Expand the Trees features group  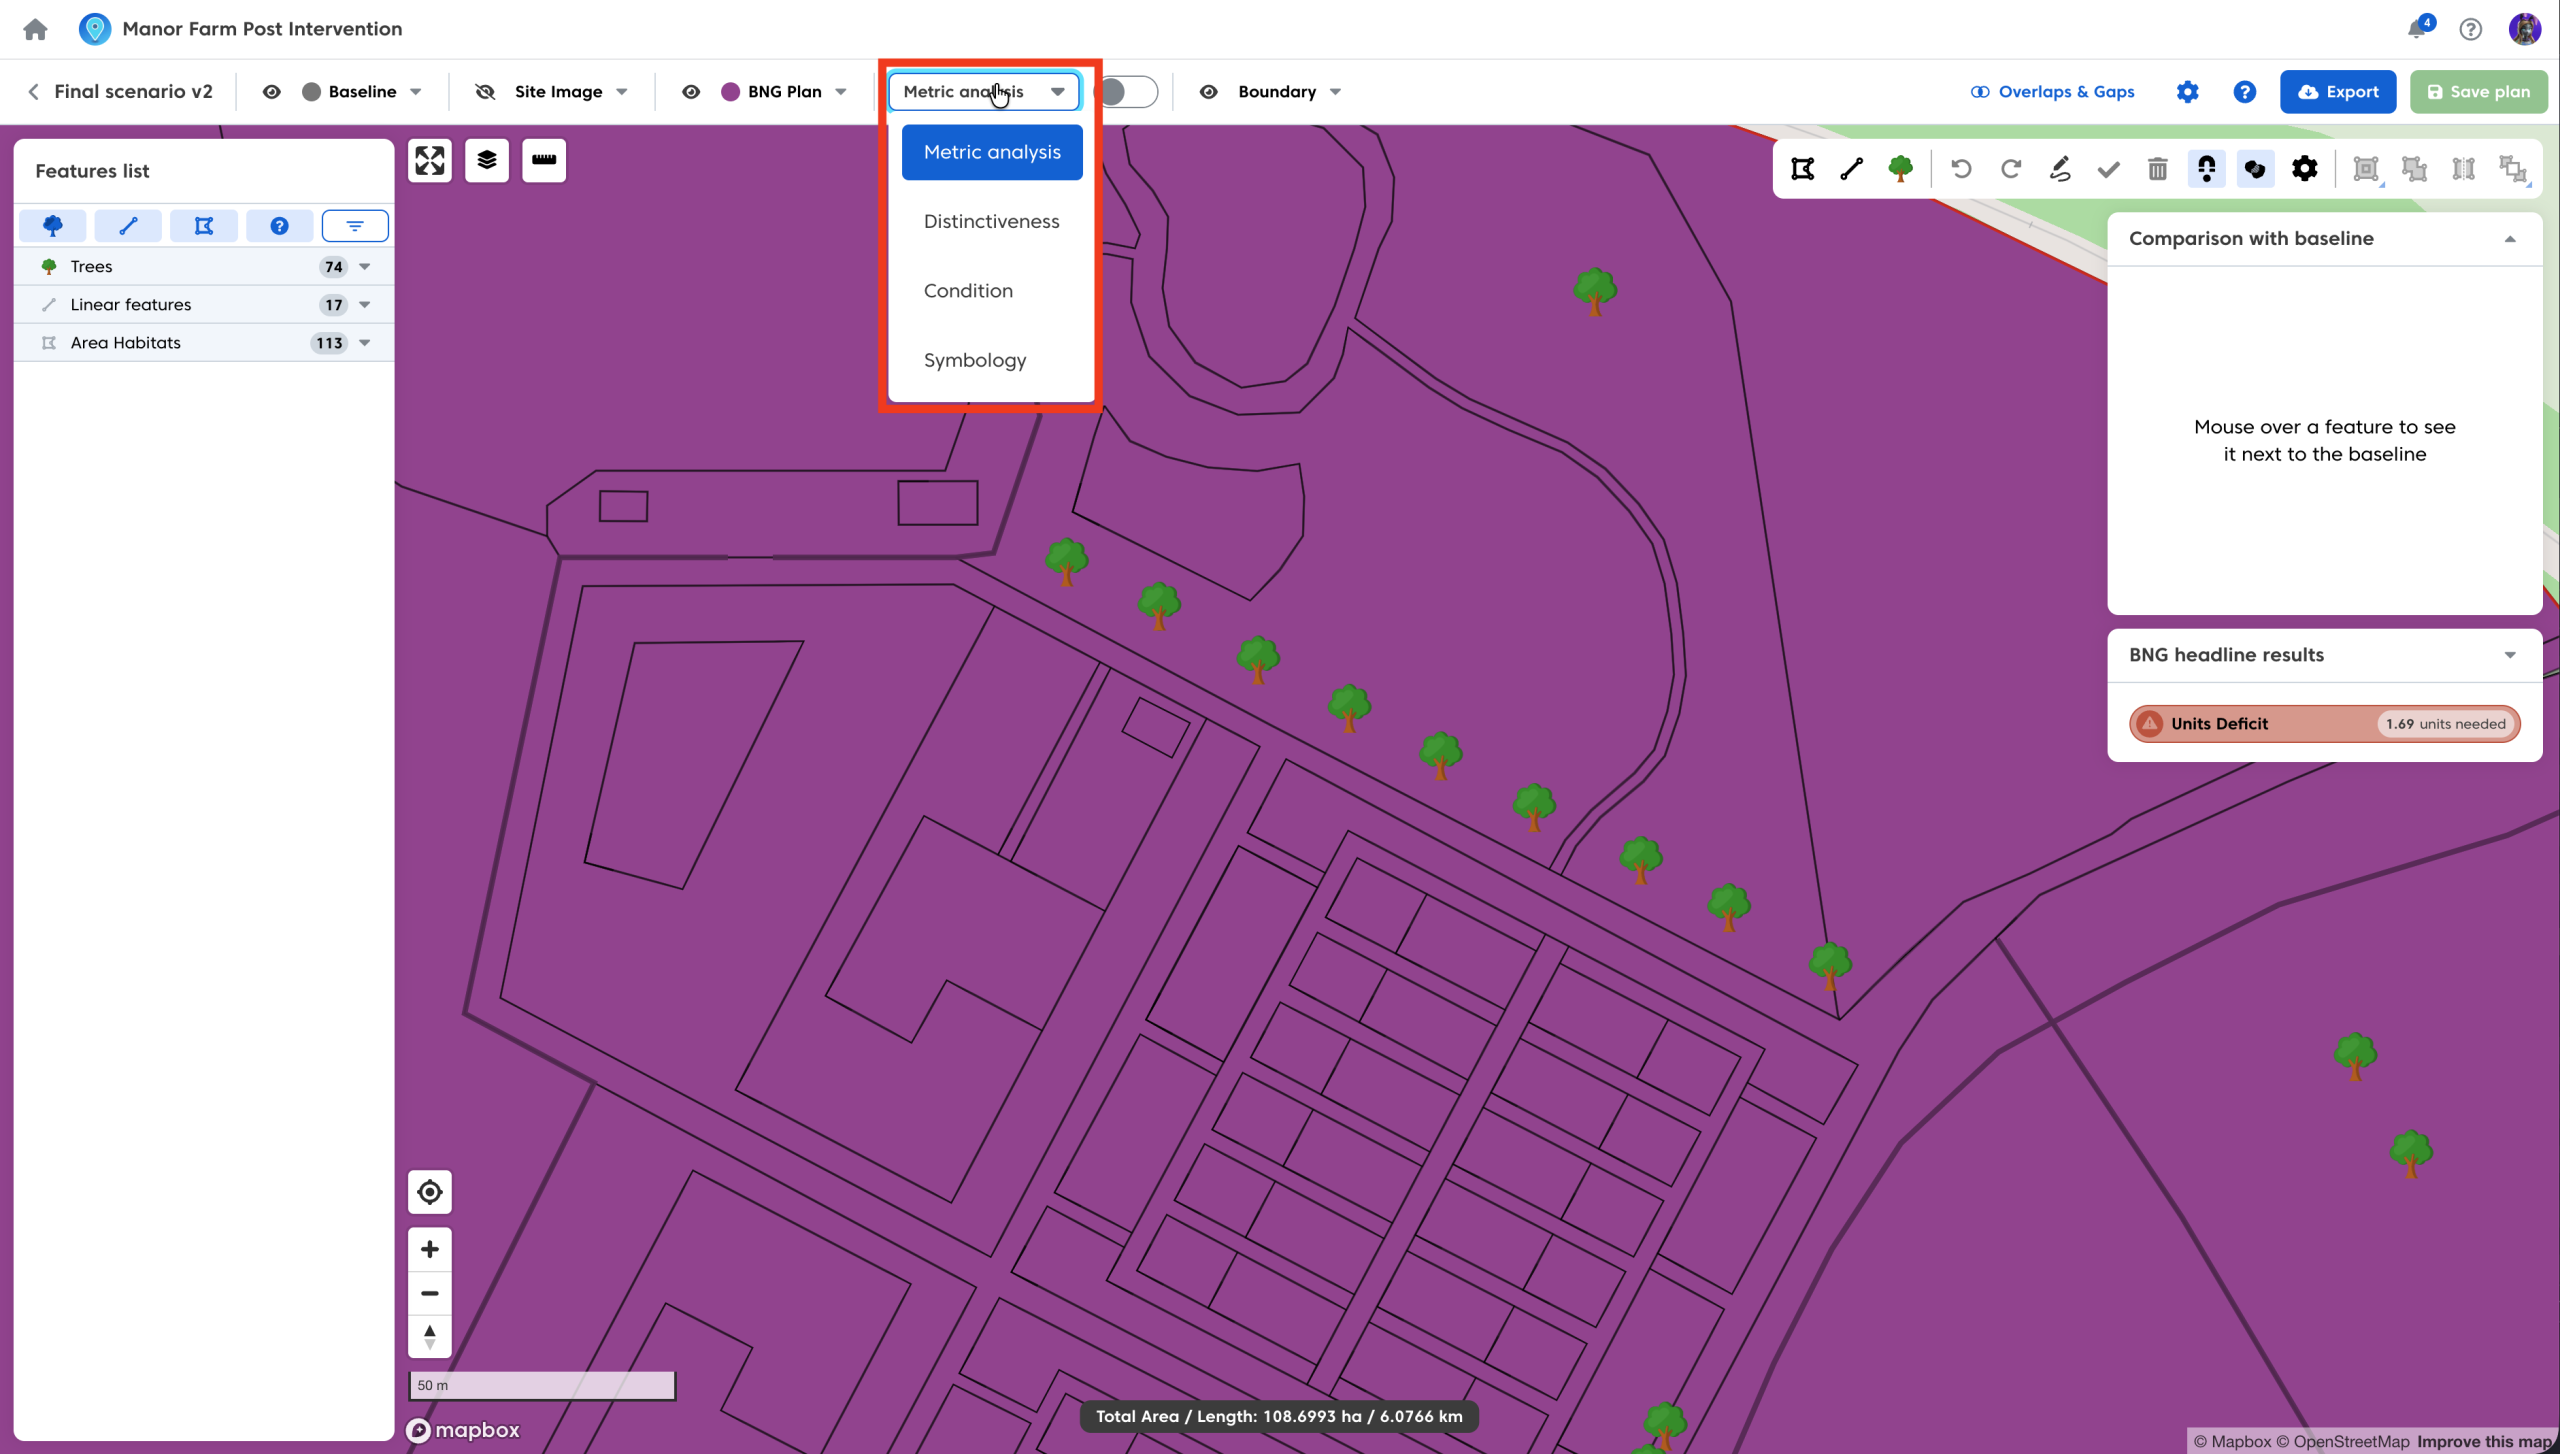[365, 267]
